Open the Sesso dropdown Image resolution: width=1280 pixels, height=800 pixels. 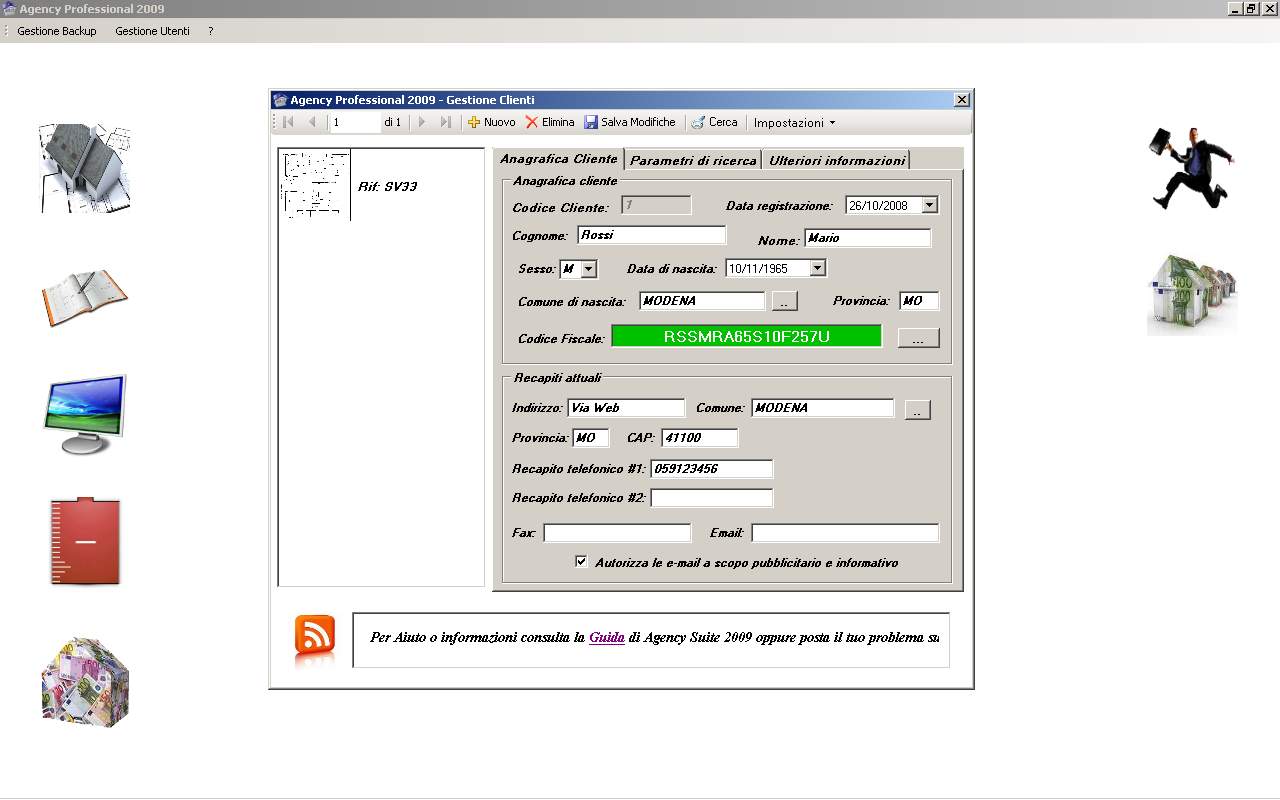pyautogui.click(x=588, y=269)
